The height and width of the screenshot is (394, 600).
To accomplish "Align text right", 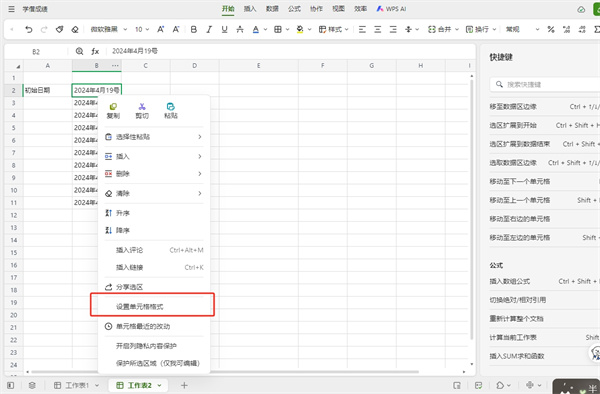I will click(x=393, y=29).
